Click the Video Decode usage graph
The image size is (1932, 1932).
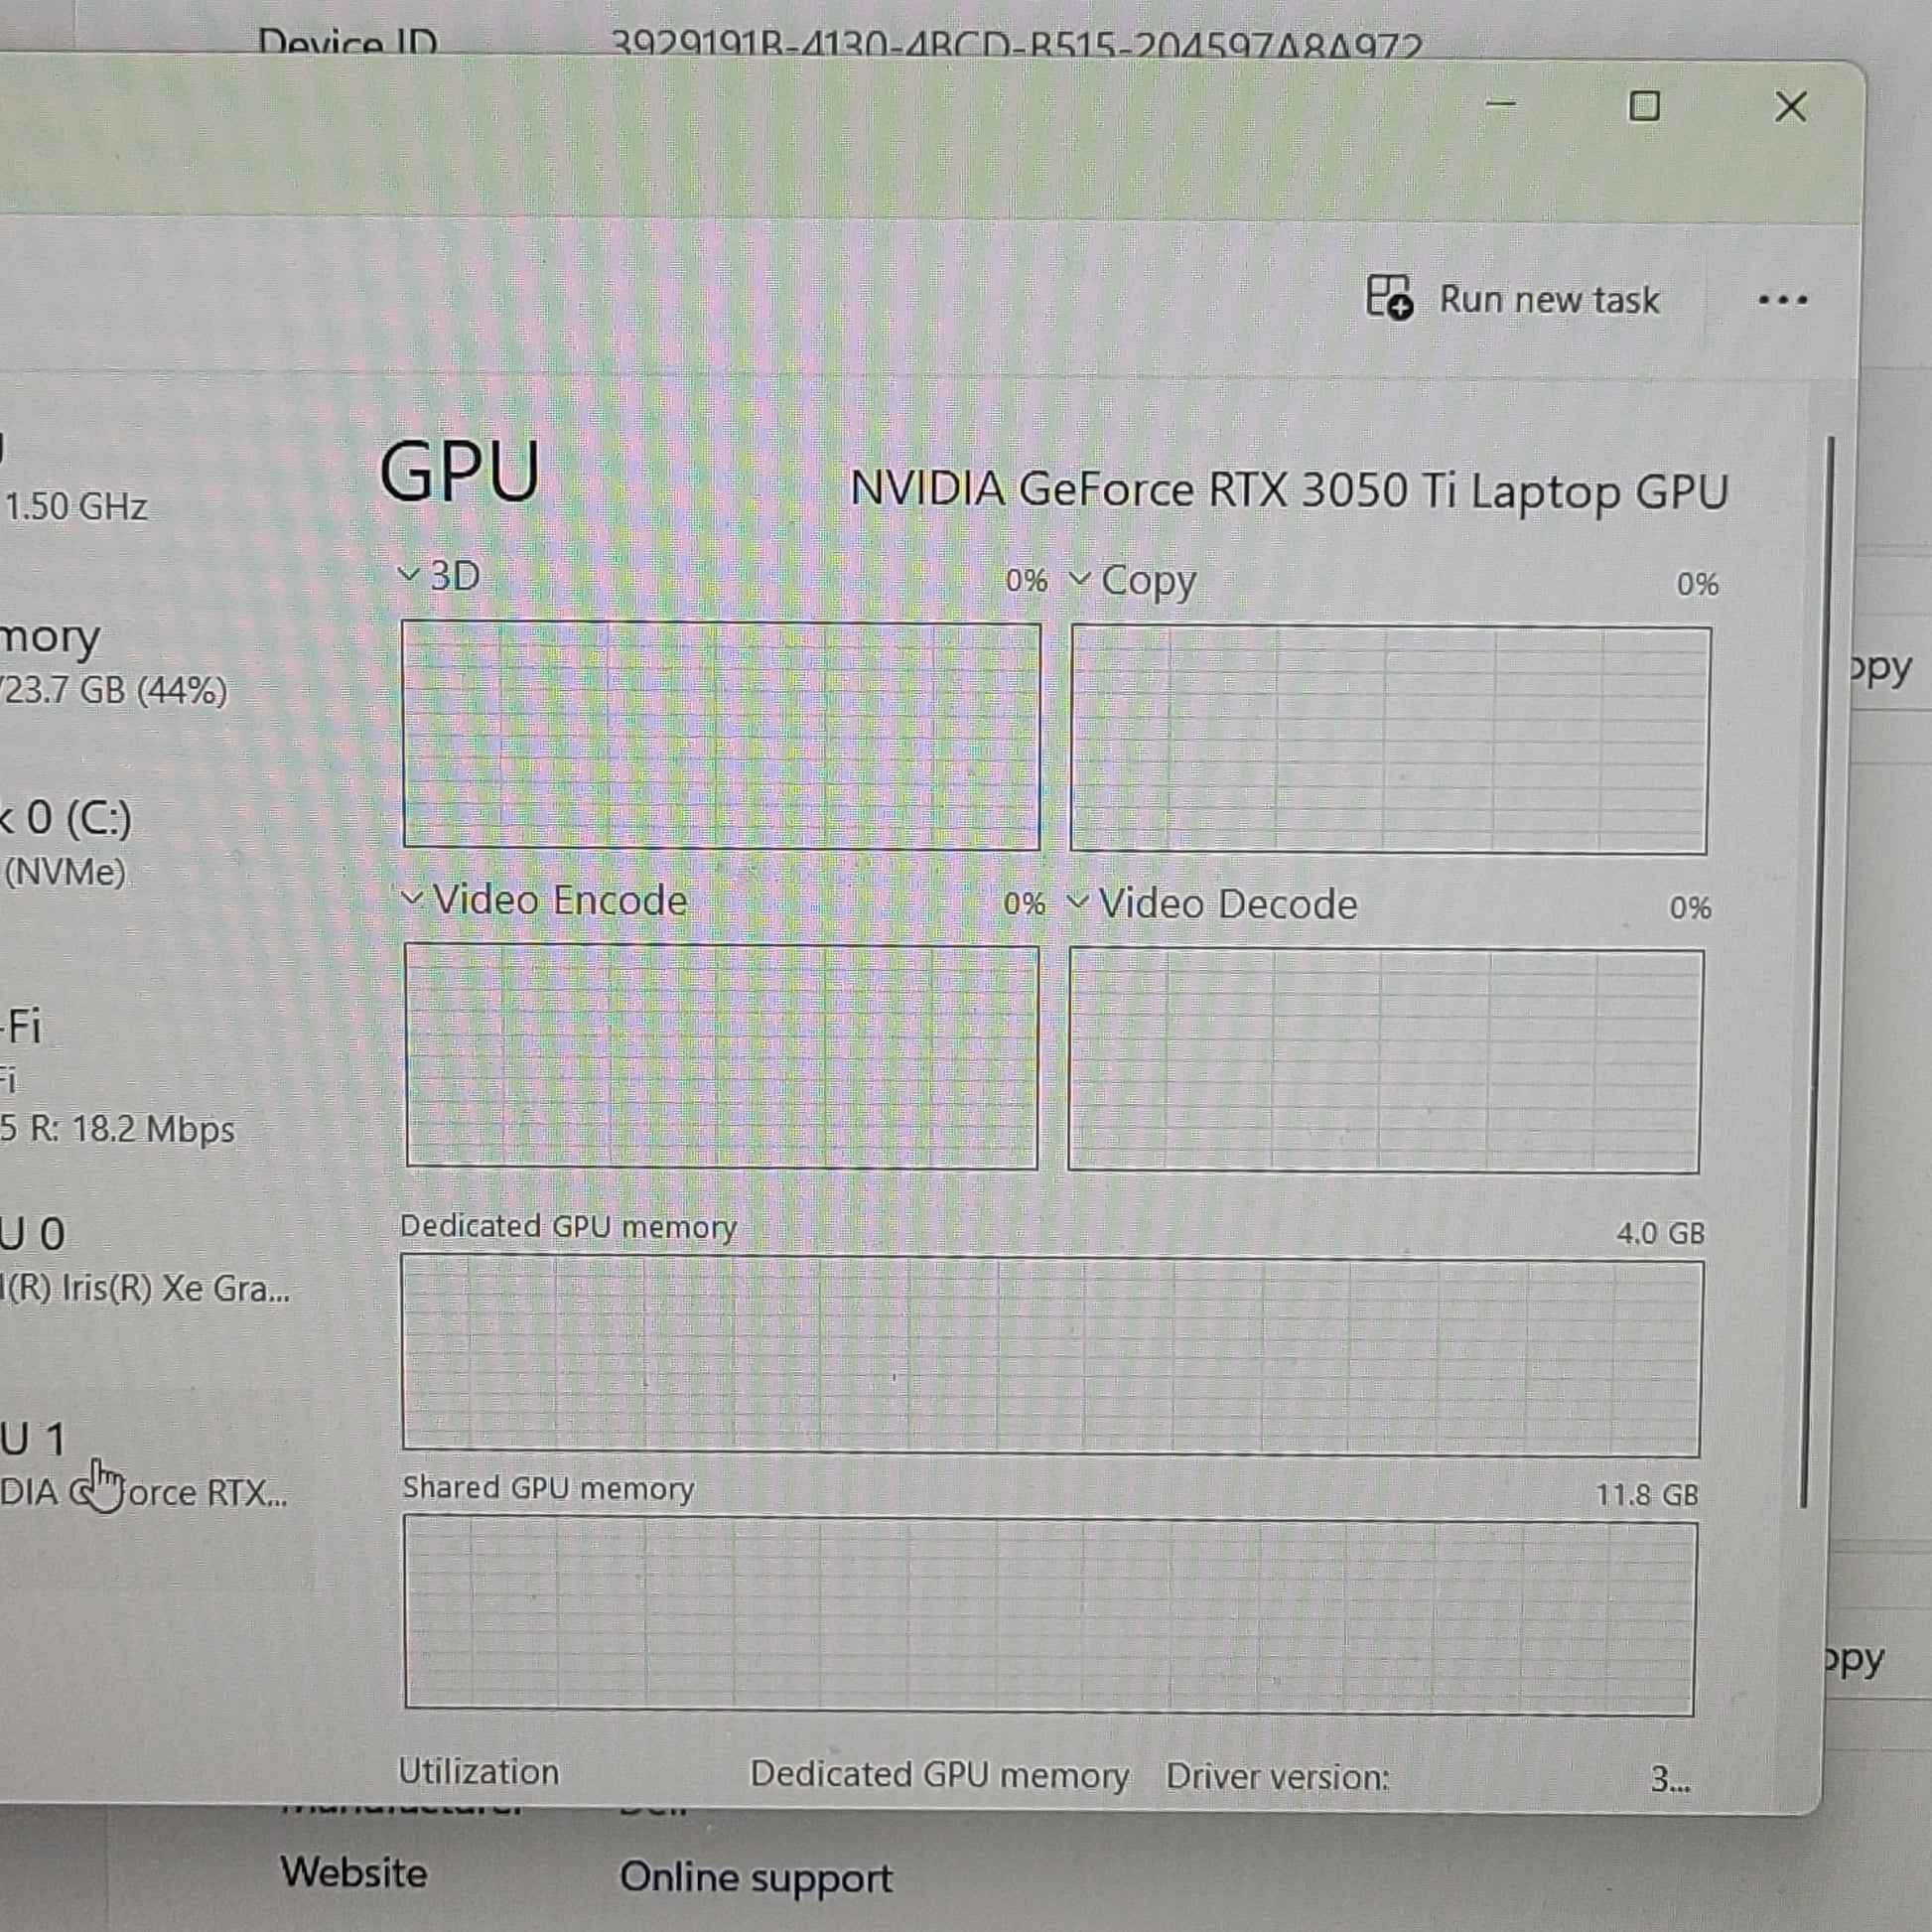(x=1385, y=1060)
